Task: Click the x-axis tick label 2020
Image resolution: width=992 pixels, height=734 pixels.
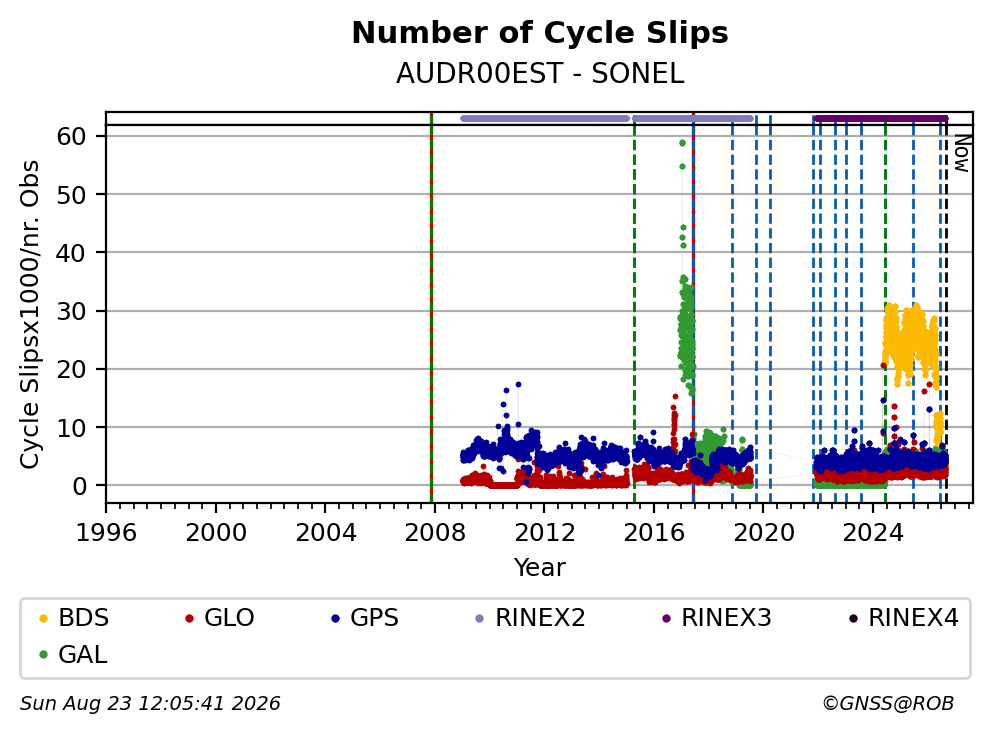Action: [764, 533]
